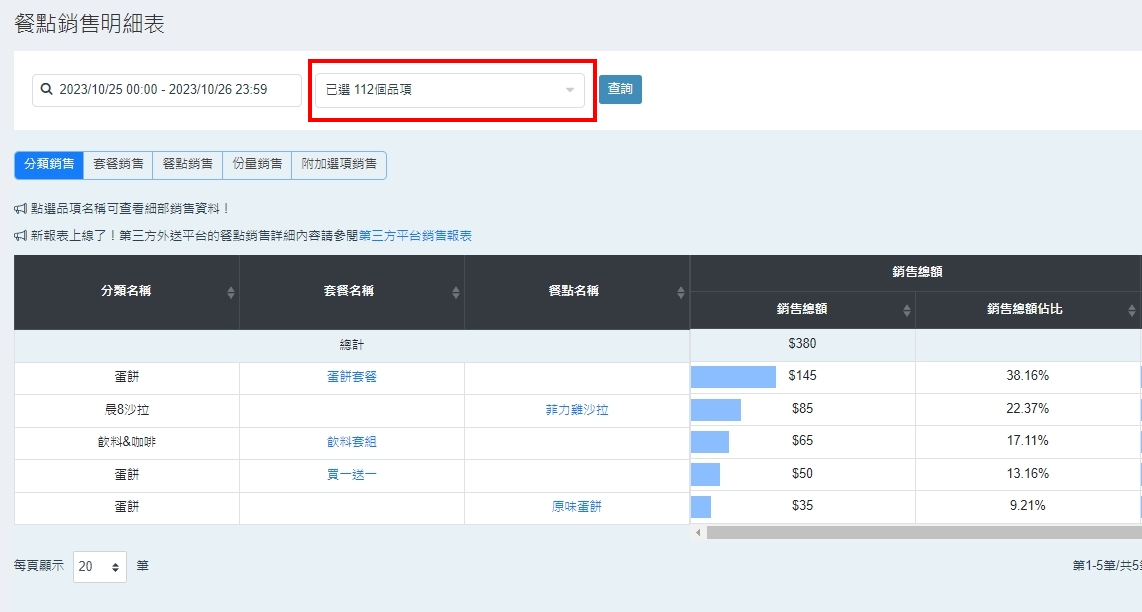The width and height of the screenshot is (1142, 612).
Task: Sort by 分類名稱 column arrows
Action: pos(231,292)
